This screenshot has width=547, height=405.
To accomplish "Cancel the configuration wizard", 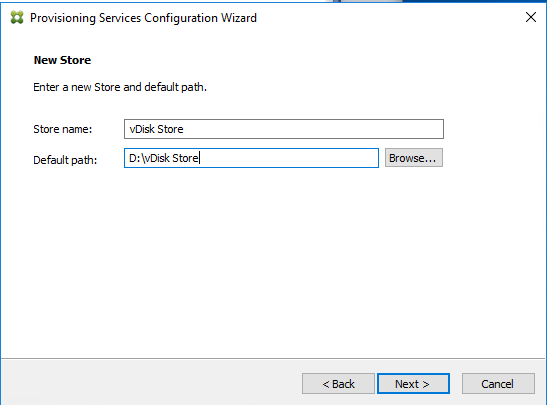I will 498,384.
